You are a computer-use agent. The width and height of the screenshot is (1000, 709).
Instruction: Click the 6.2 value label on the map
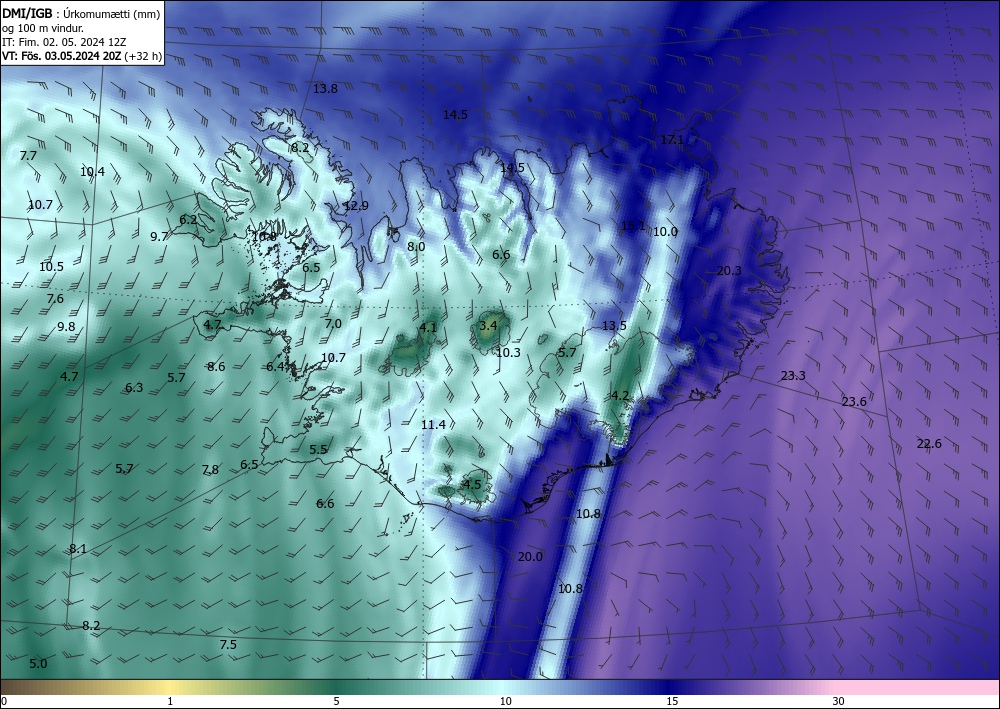[x=188, y=220]
